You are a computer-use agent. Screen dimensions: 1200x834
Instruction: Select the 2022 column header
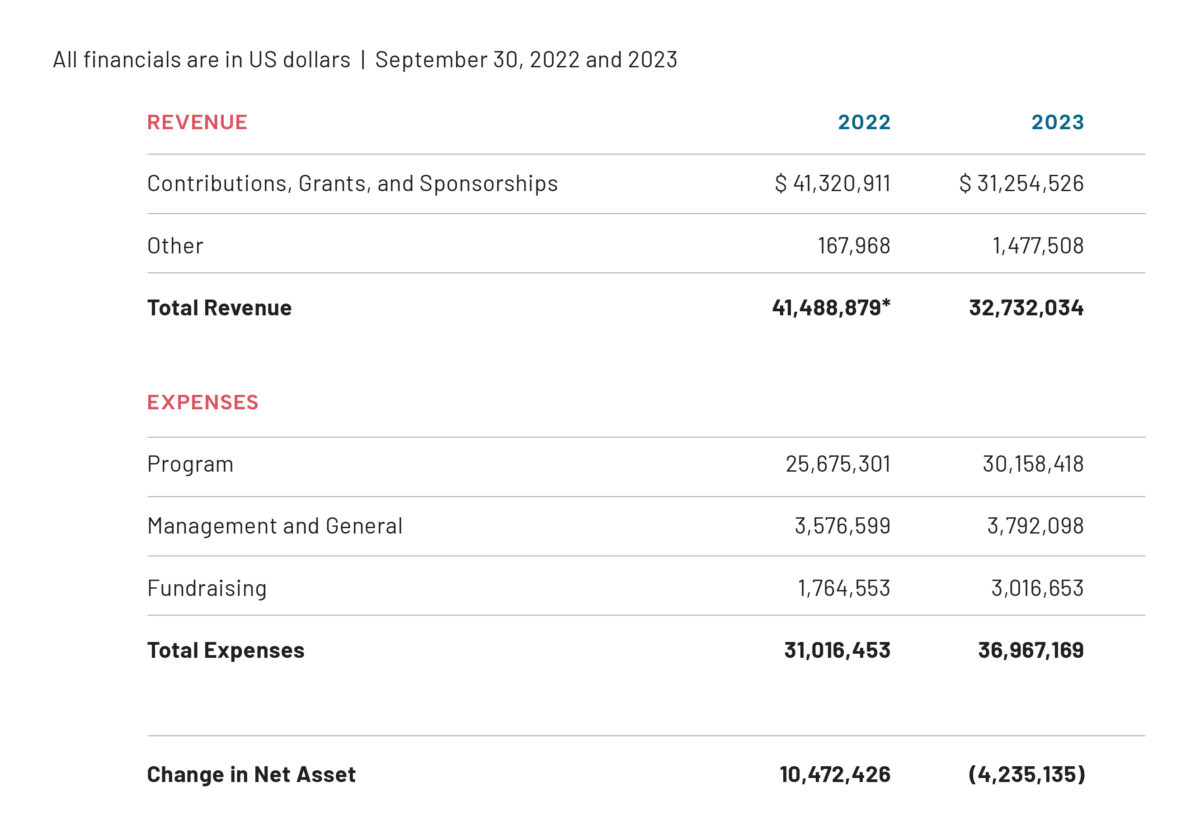coord(864,122)
